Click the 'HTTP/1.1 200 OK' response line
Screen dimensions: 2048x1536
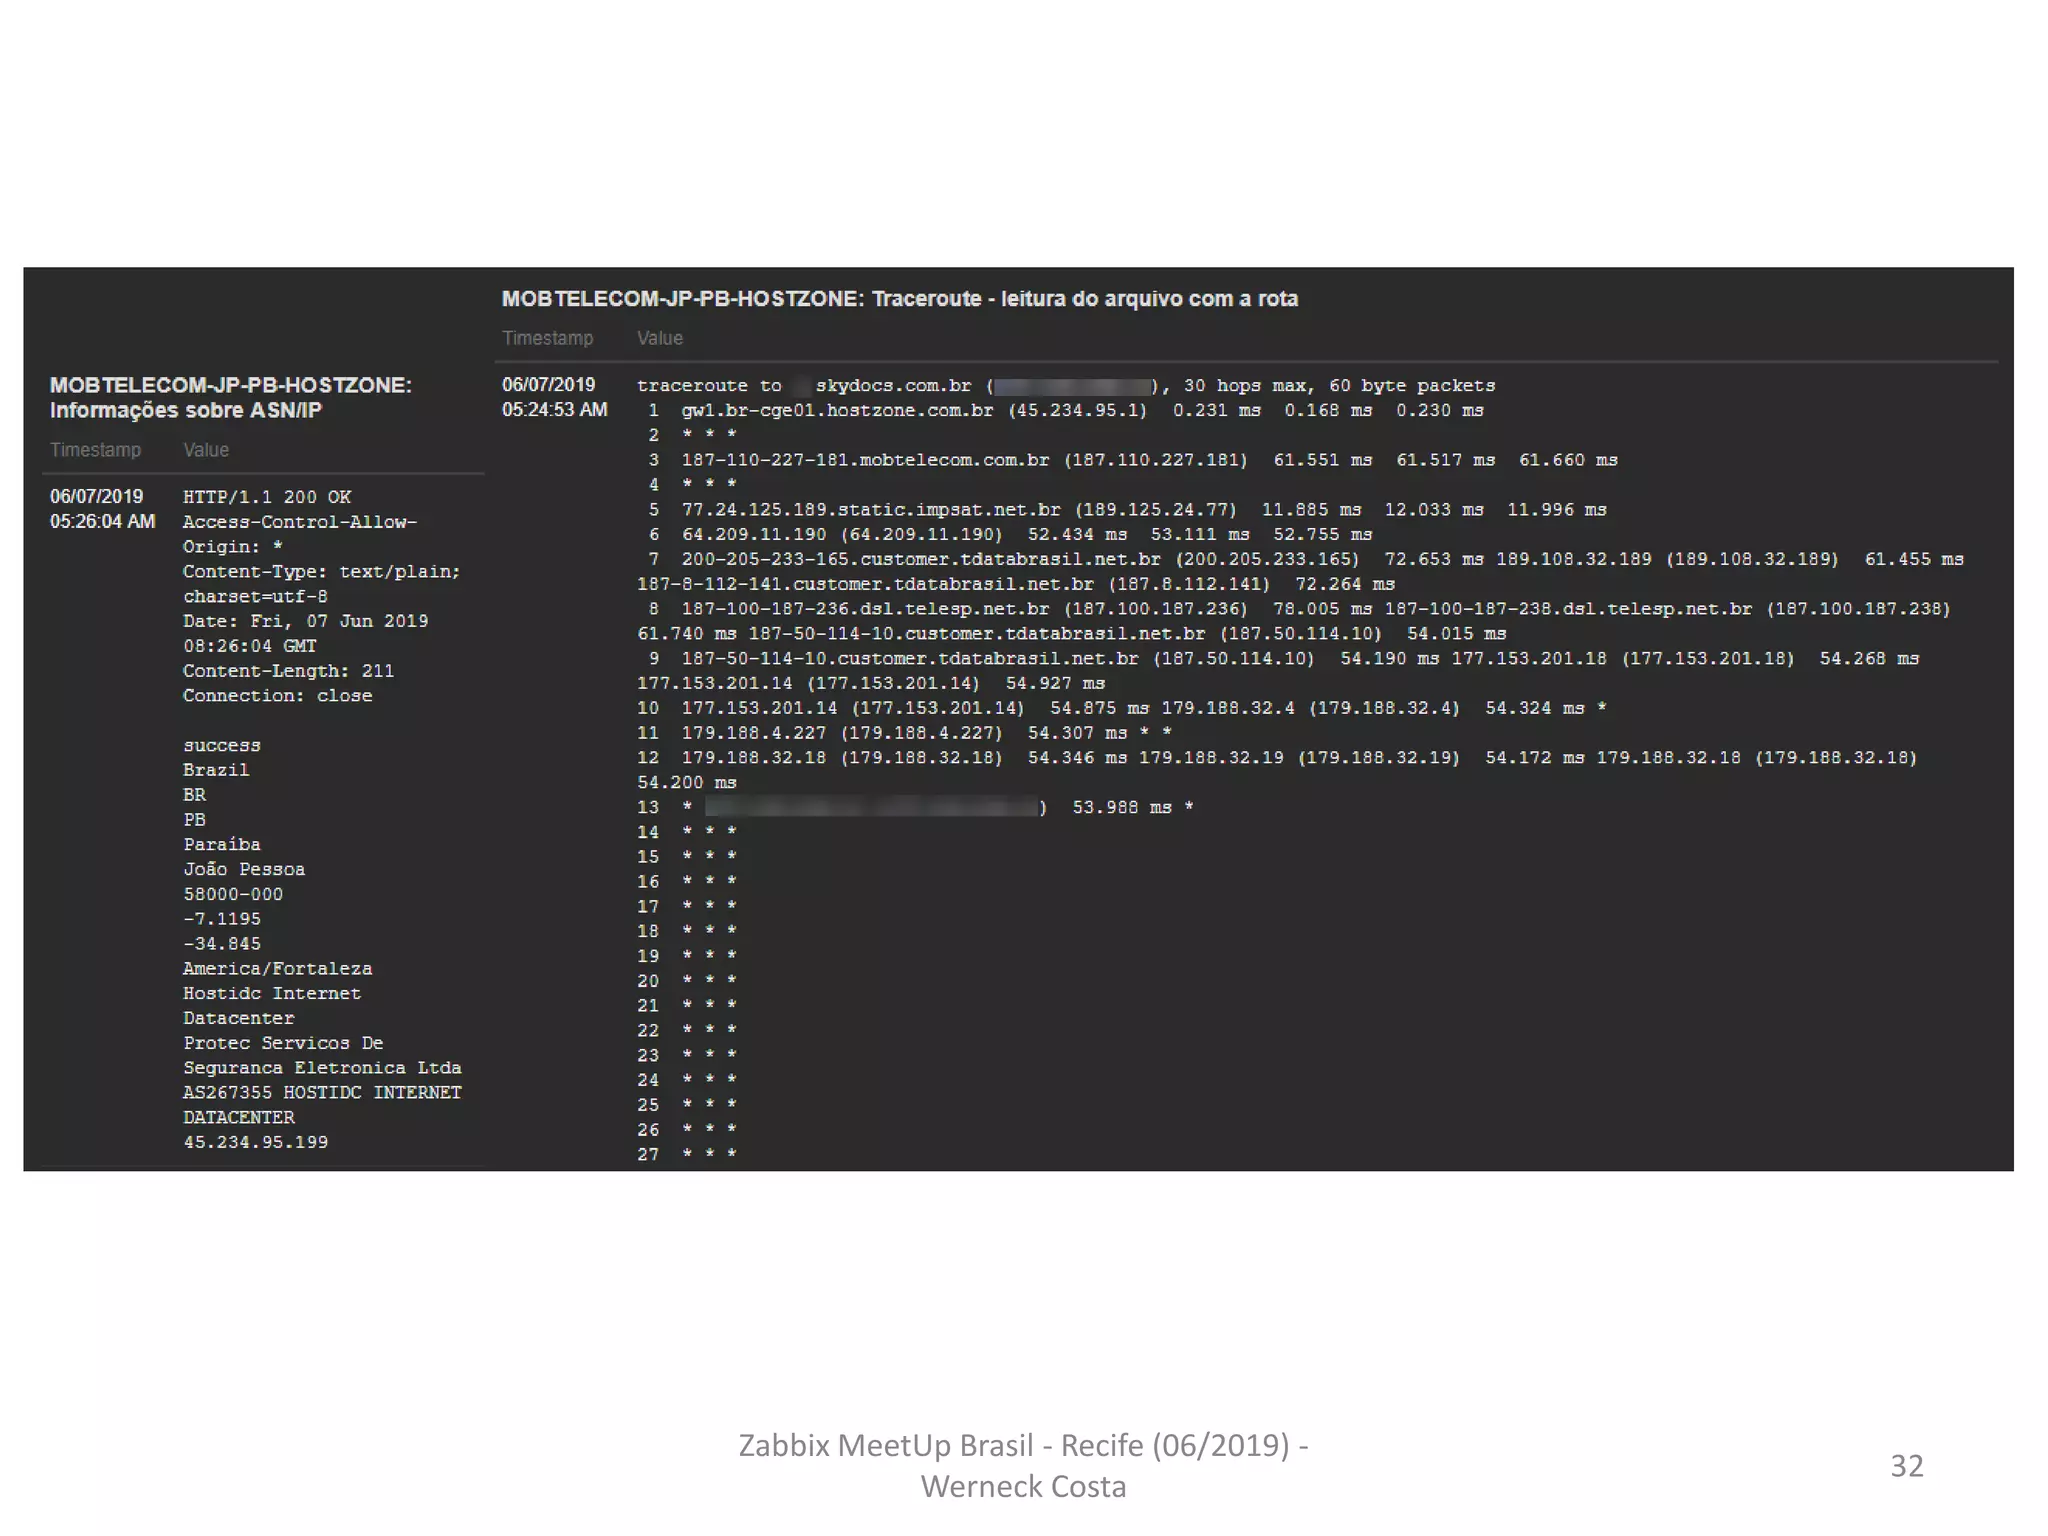[x=267, y=497]
